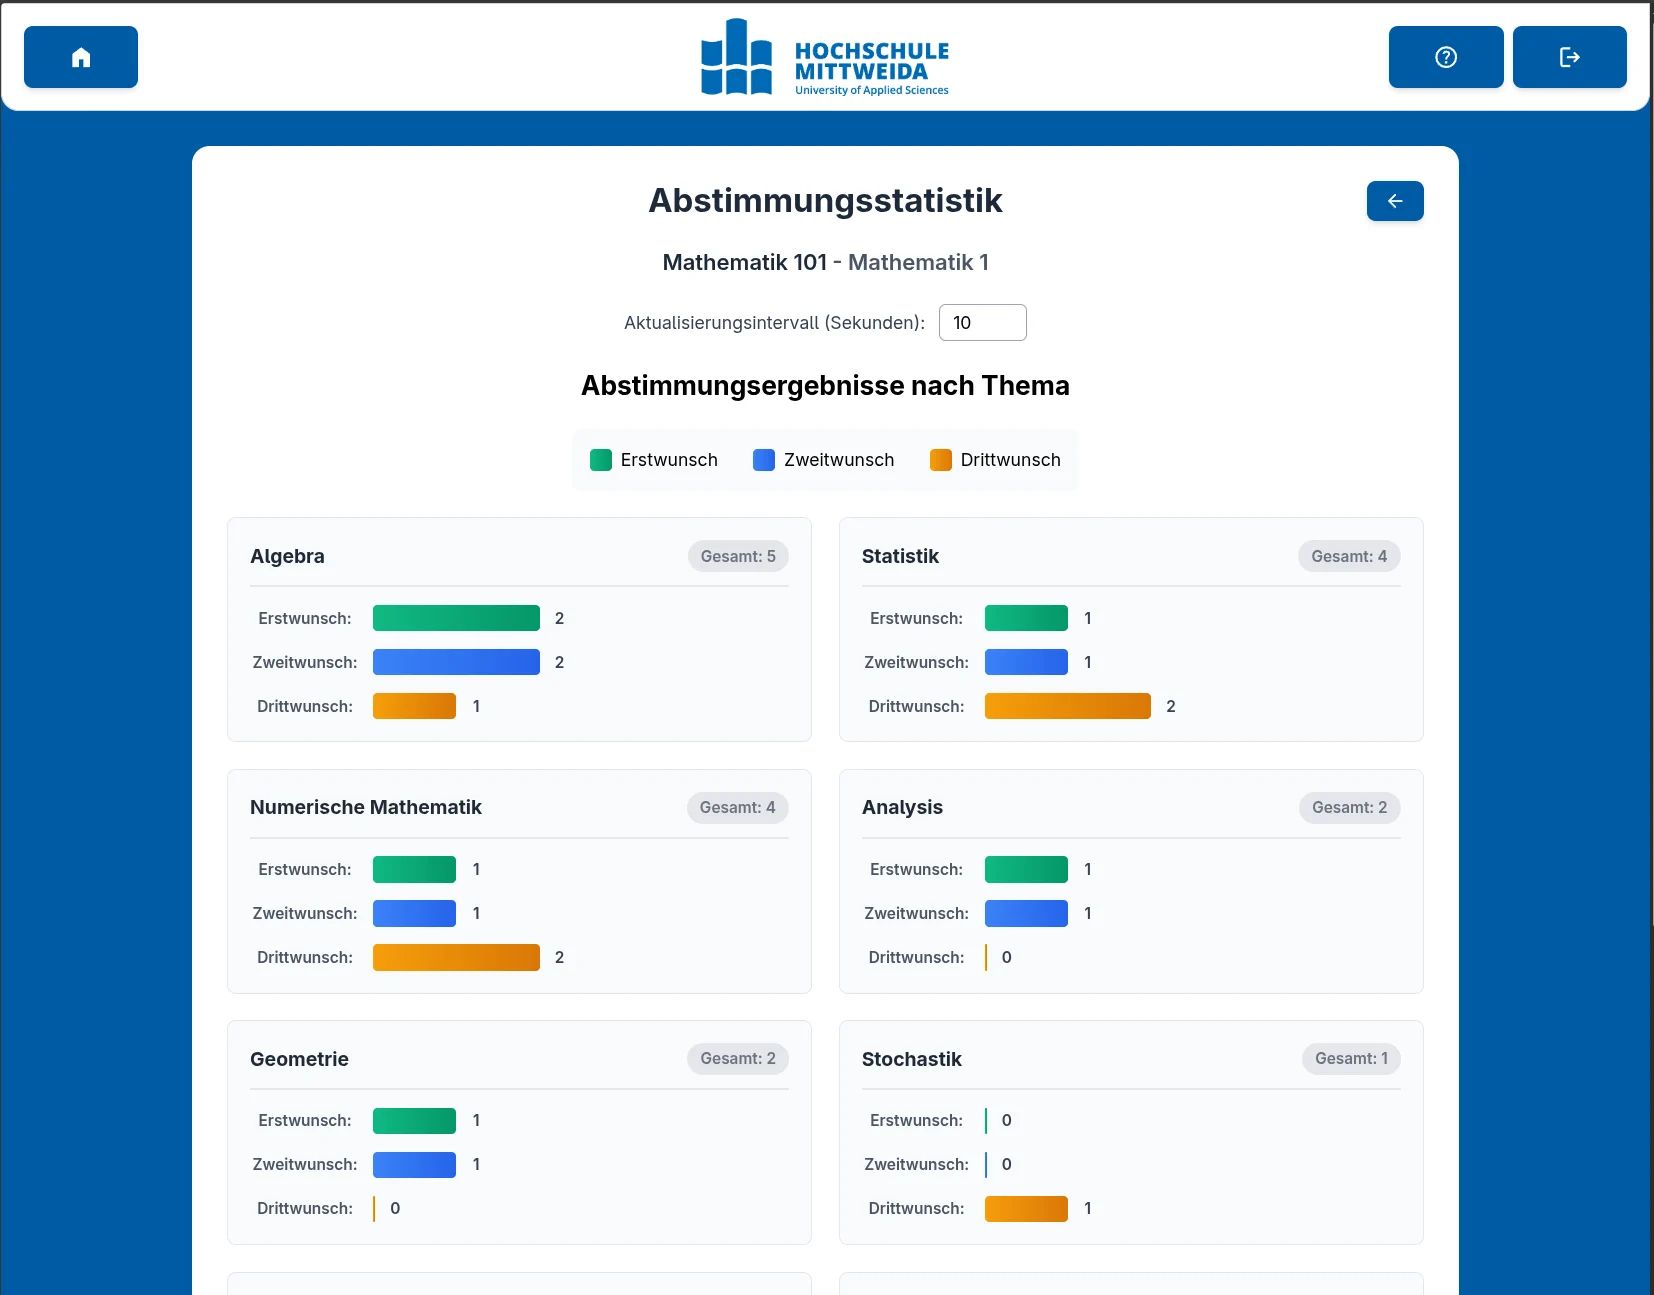Toggle the Drittwunsch legend entry
This screenshot has width=1654, height=1295.
996,460
